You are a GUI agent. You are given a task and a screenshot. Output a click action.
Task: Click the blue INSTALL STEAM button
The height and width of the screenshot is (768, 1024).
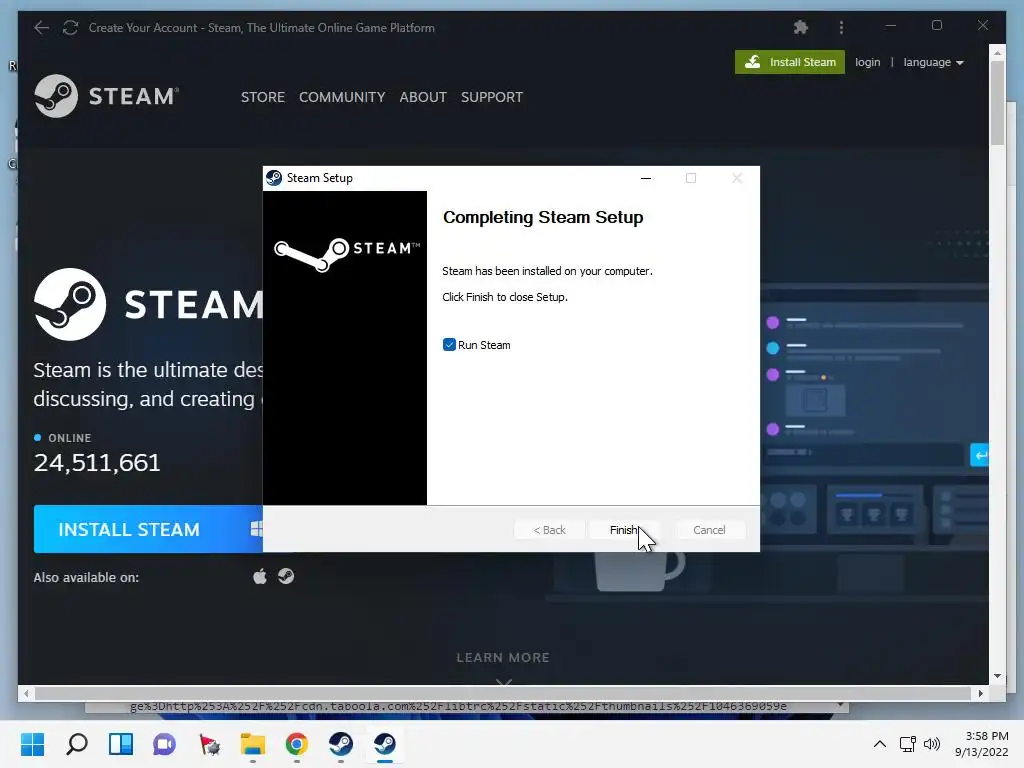click(x=148, y=529)
